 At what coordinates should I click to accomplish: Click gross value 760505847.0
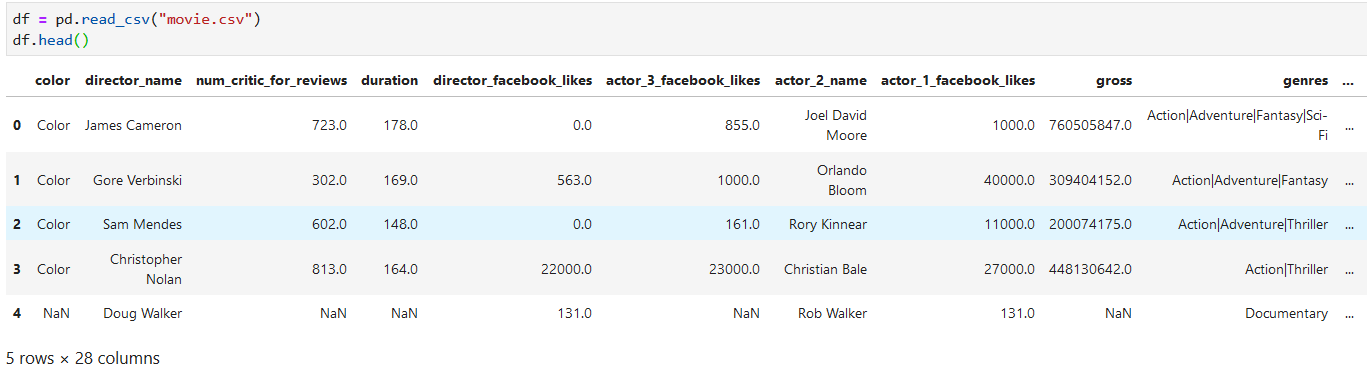coord(1090,125)
